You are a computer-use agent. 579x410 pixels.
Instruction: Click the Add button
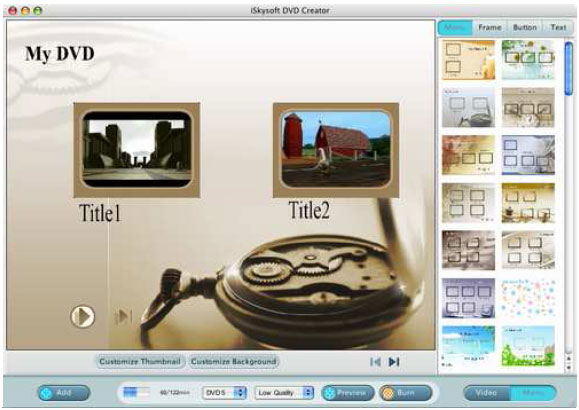[x=64, y=393]
